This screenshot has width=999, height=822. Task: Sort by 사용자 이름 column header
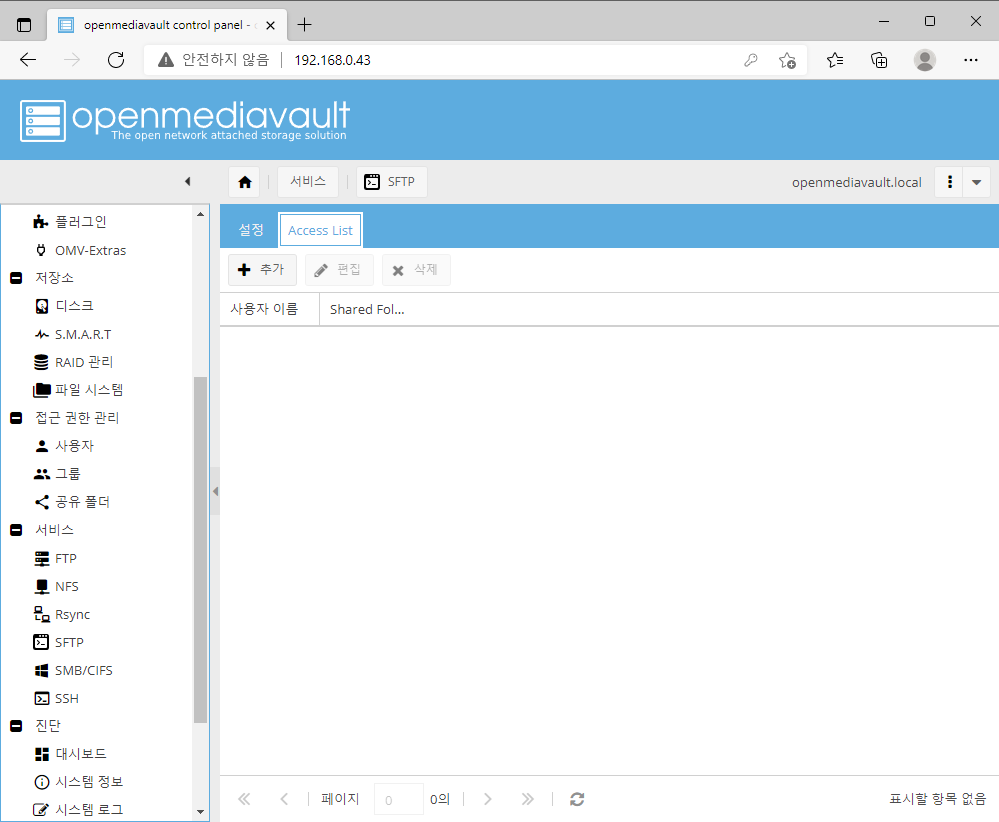pos(270,309)
